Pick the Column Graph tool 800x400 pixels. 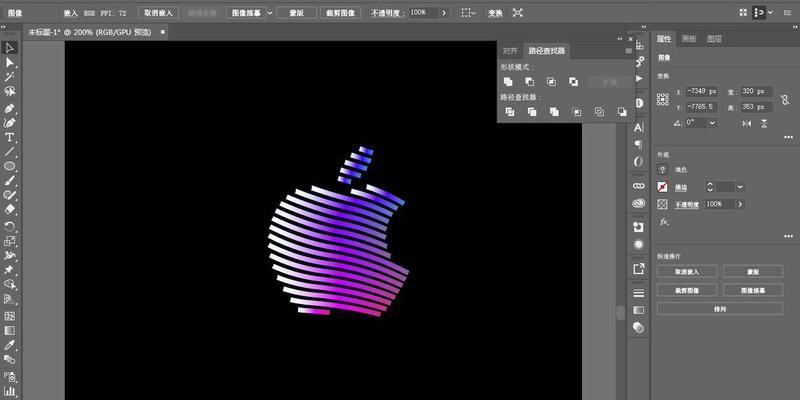[x=9, y=392]
